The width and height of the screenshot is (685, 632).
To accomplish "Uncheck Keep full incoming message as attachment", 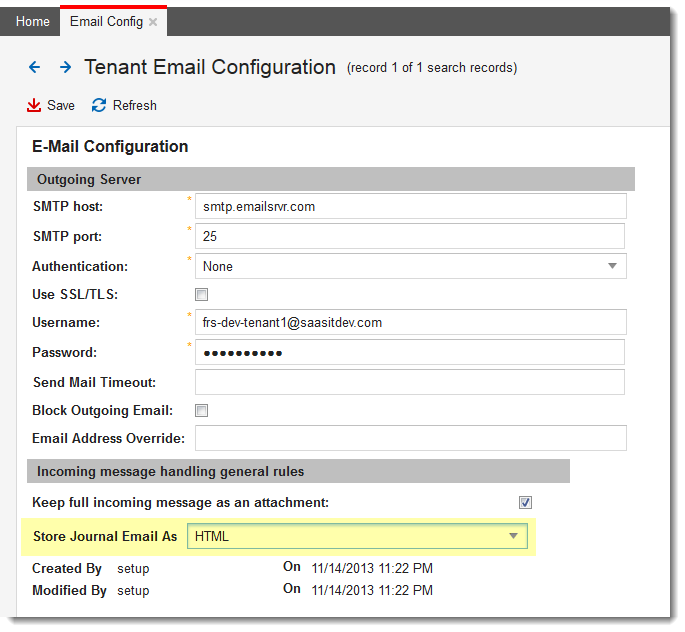I will pyautogui.click(x=525, y=503).
